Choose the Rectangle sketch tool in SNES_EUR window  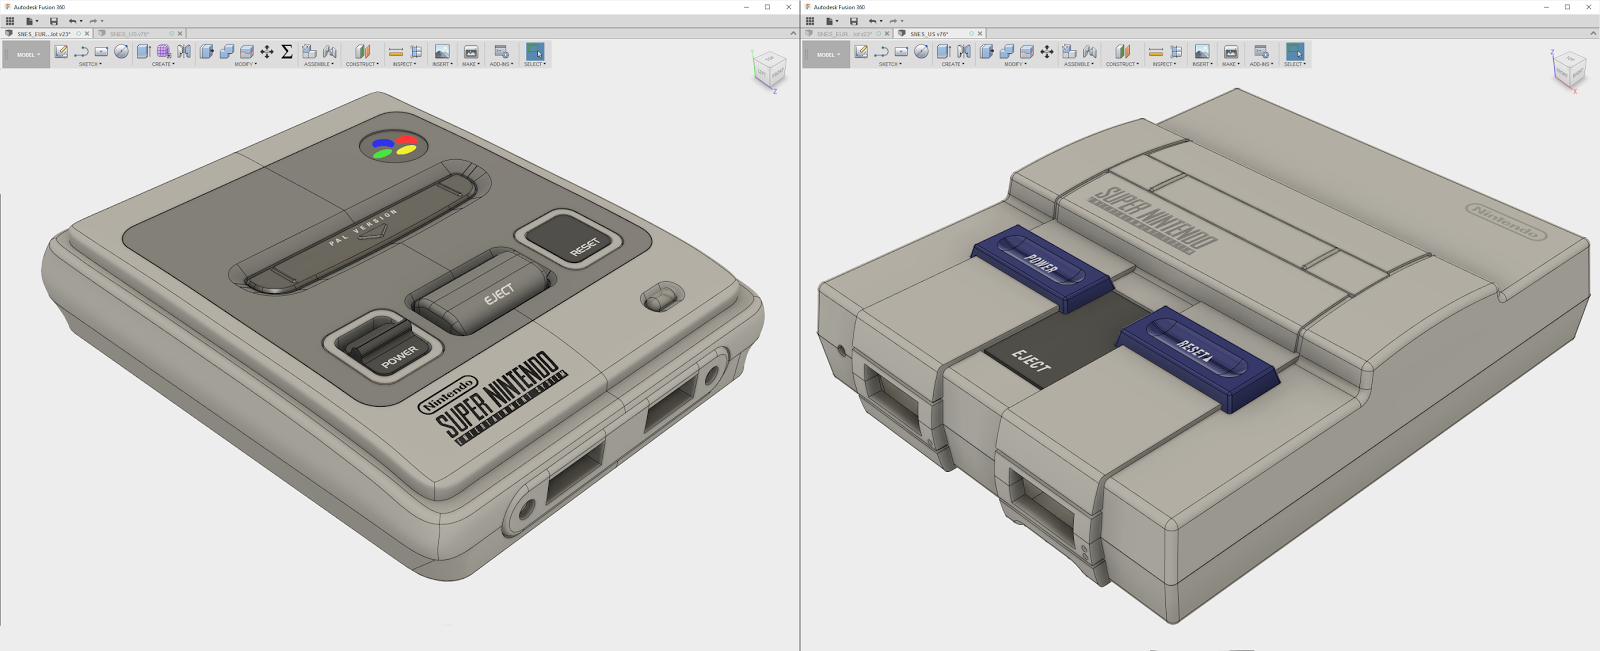click(101, 52)
